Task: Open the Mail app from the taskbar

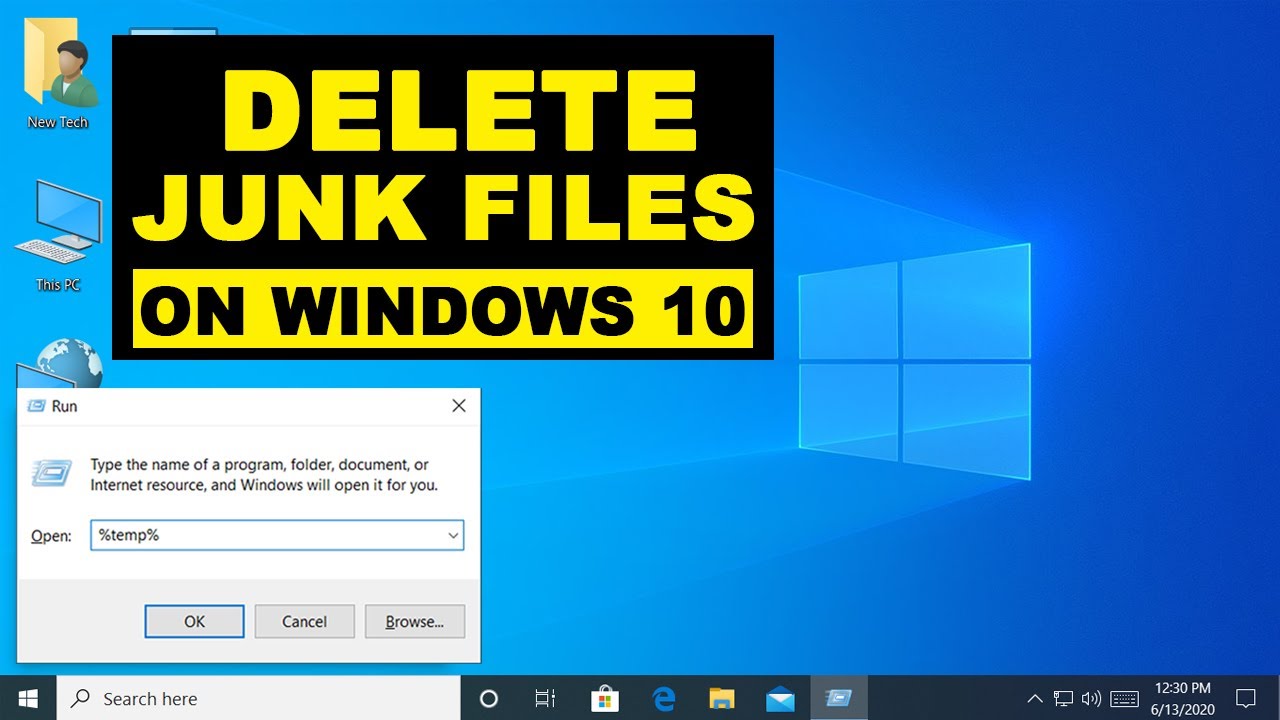Action: [x=780, y=698]
